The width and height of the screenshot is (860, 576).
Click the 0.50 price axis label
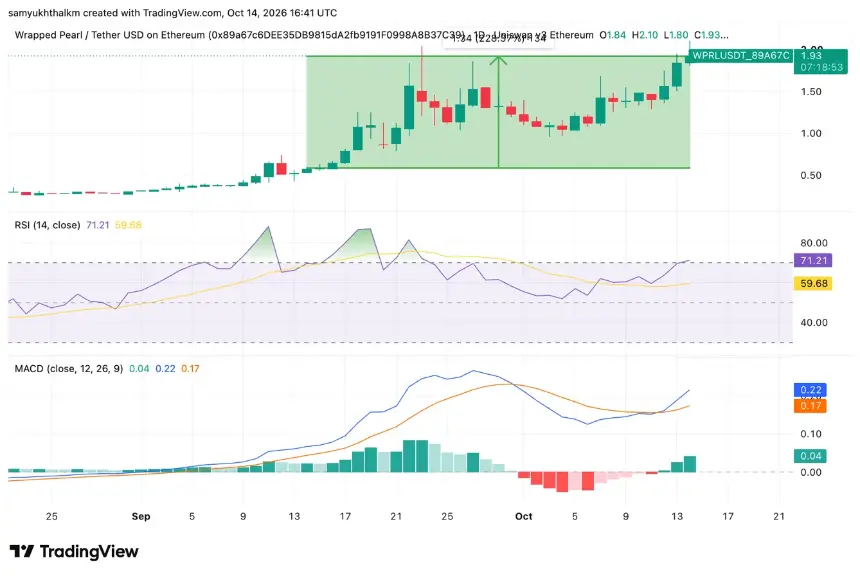click(811, 176)
